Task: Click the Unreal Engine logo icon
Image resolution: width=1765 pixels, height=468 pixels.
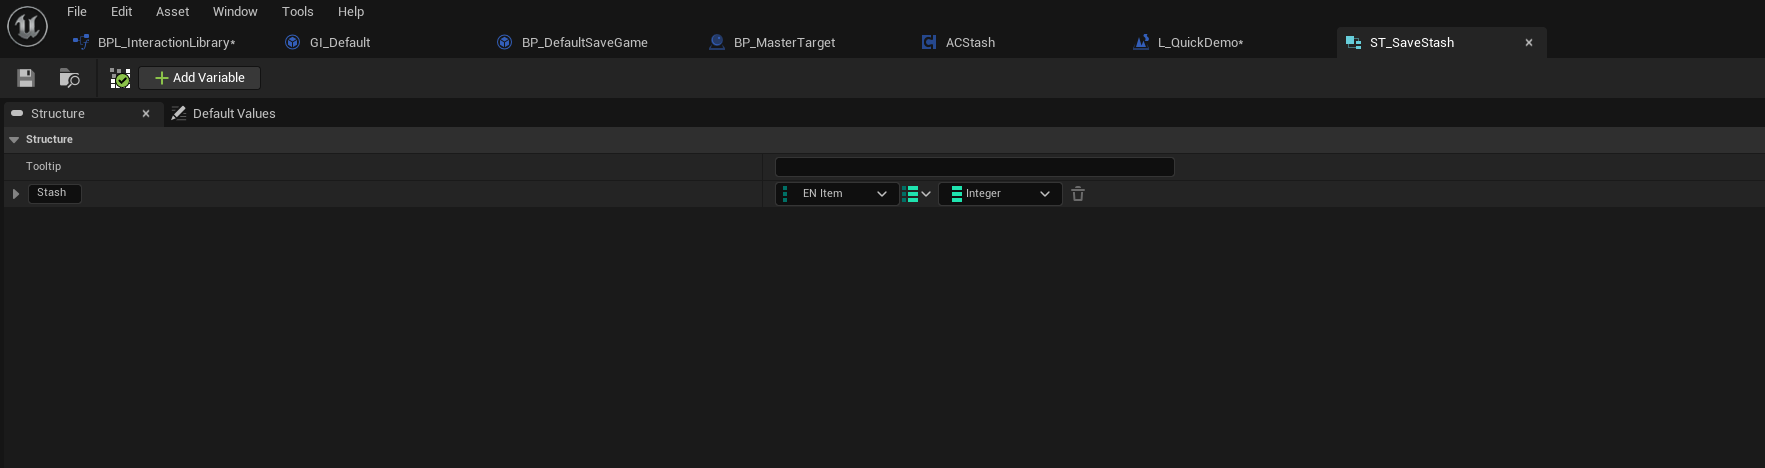Action: click(27, 26)
